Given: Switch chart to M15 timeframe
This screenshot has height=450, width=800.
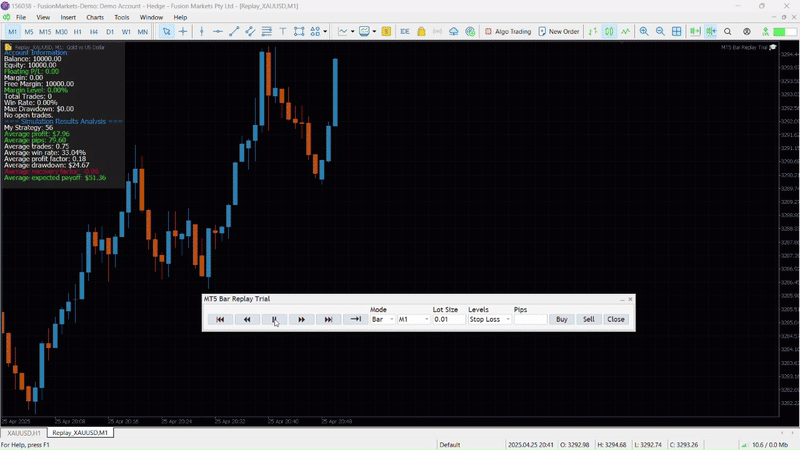Looking at the screenshot, I should pos(45,32).
